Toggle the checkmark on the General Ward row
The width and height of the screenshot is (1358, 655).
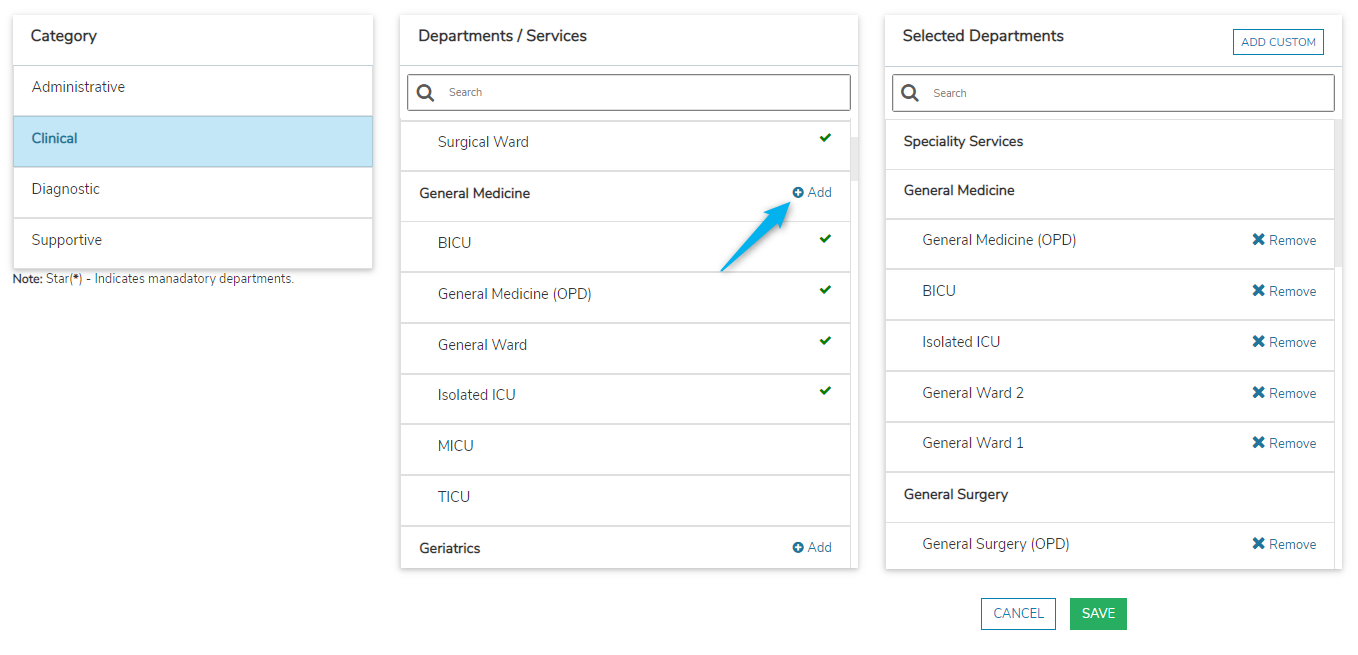click(825, 341)
